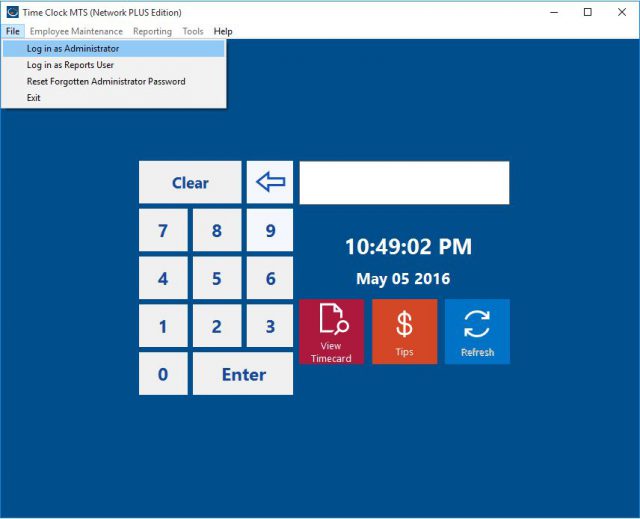Click the Enter keypad button
The width and height of the screenshot is (640, 519).
pos(243,374)
